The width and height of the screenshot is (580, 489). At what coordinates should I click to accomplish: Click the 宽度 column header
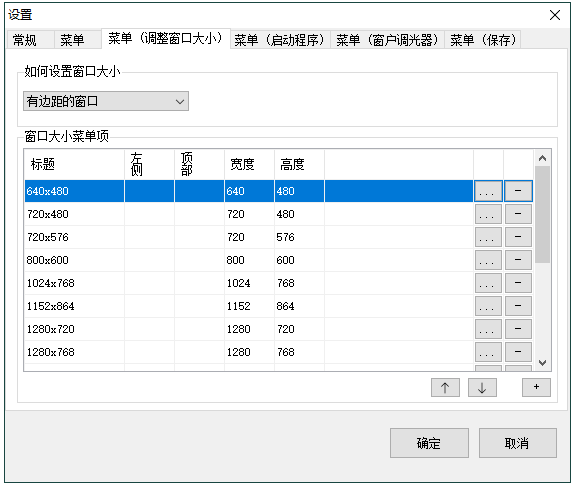click(249, 164)
